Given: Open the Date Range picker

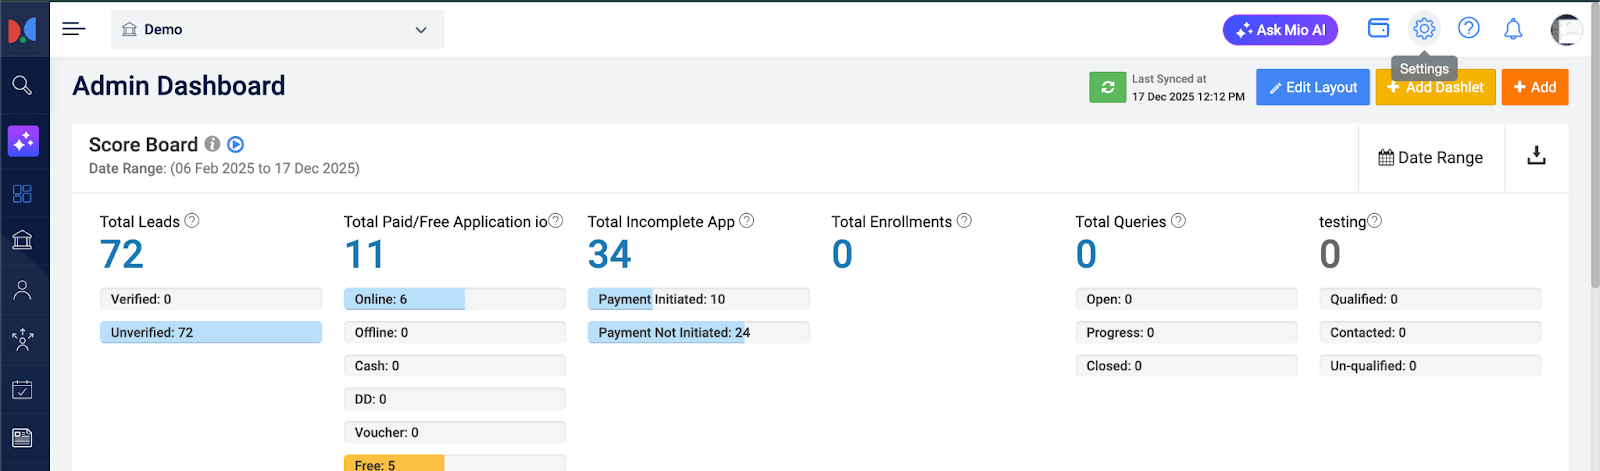Looking at the screenshot, I should coord(1430,157).
